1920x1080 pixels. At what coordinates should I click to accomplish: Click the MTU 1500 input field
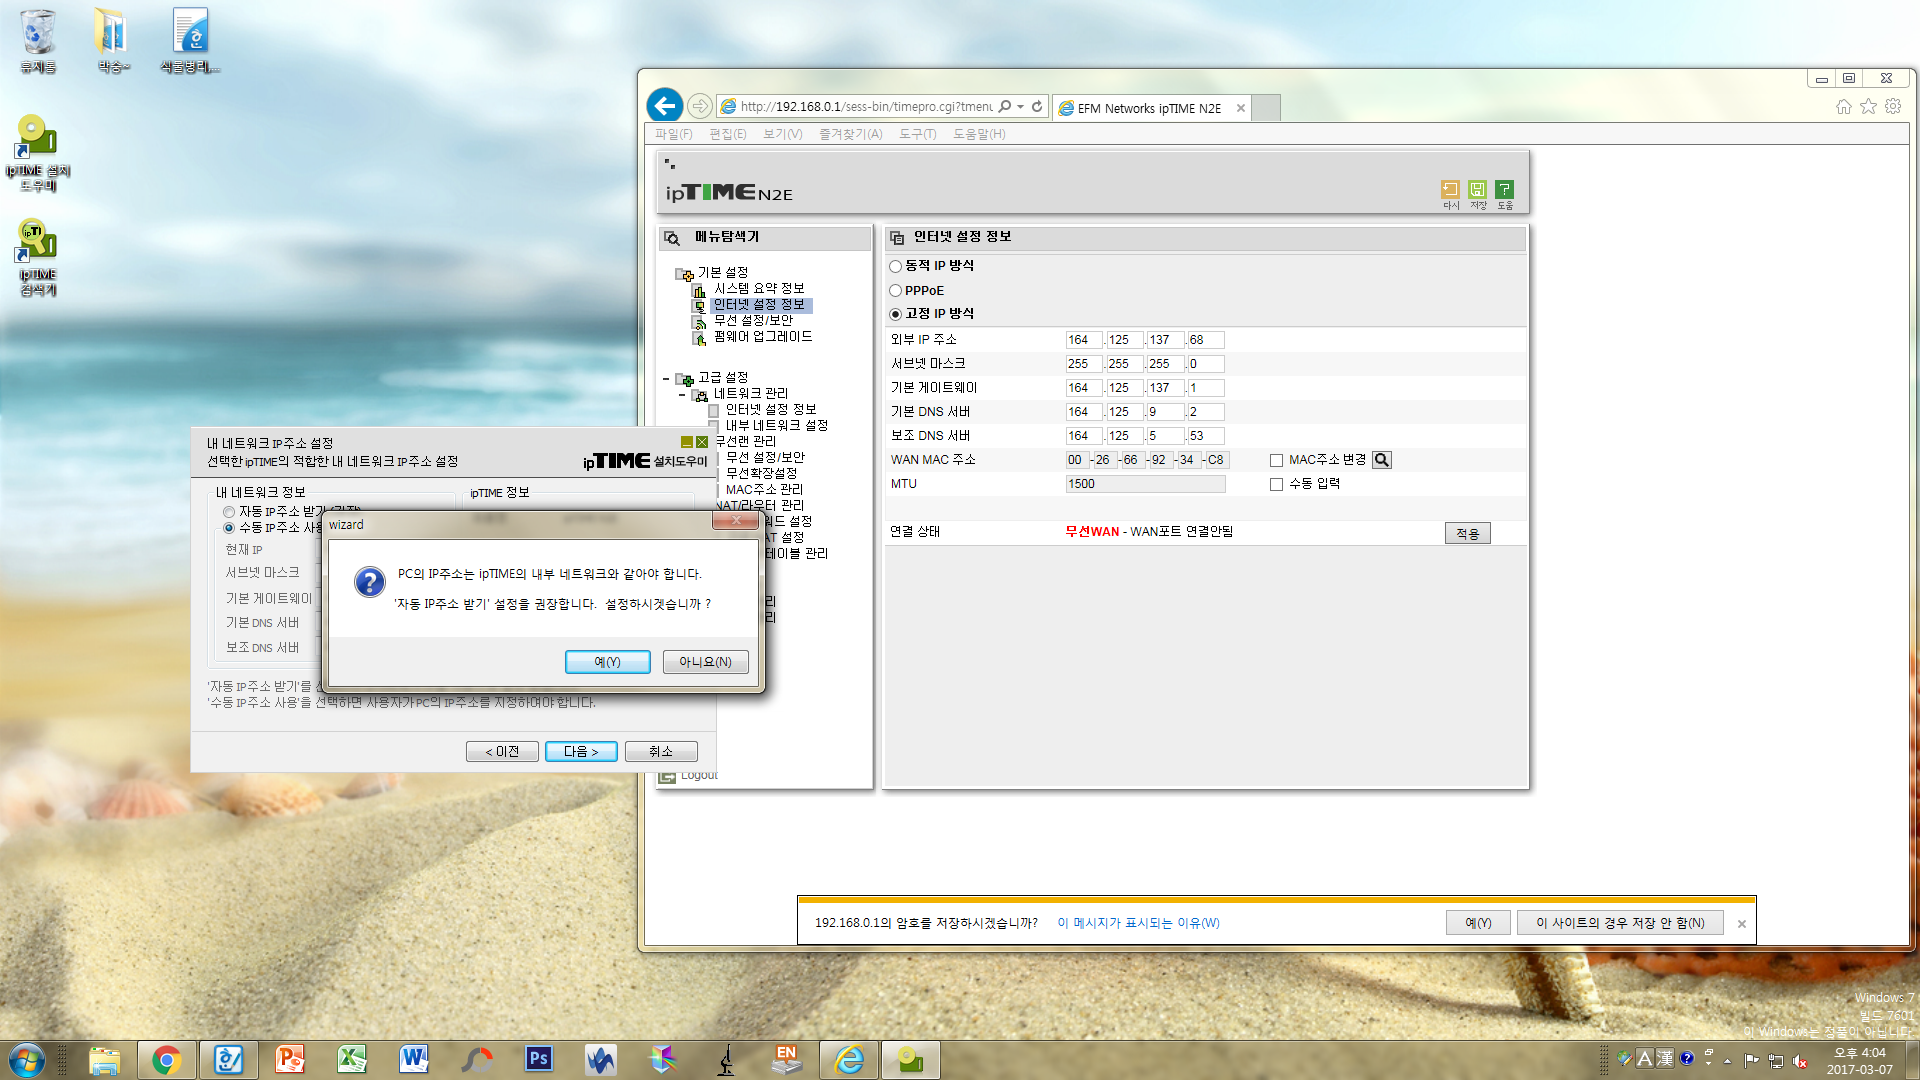click(1145, 484)
